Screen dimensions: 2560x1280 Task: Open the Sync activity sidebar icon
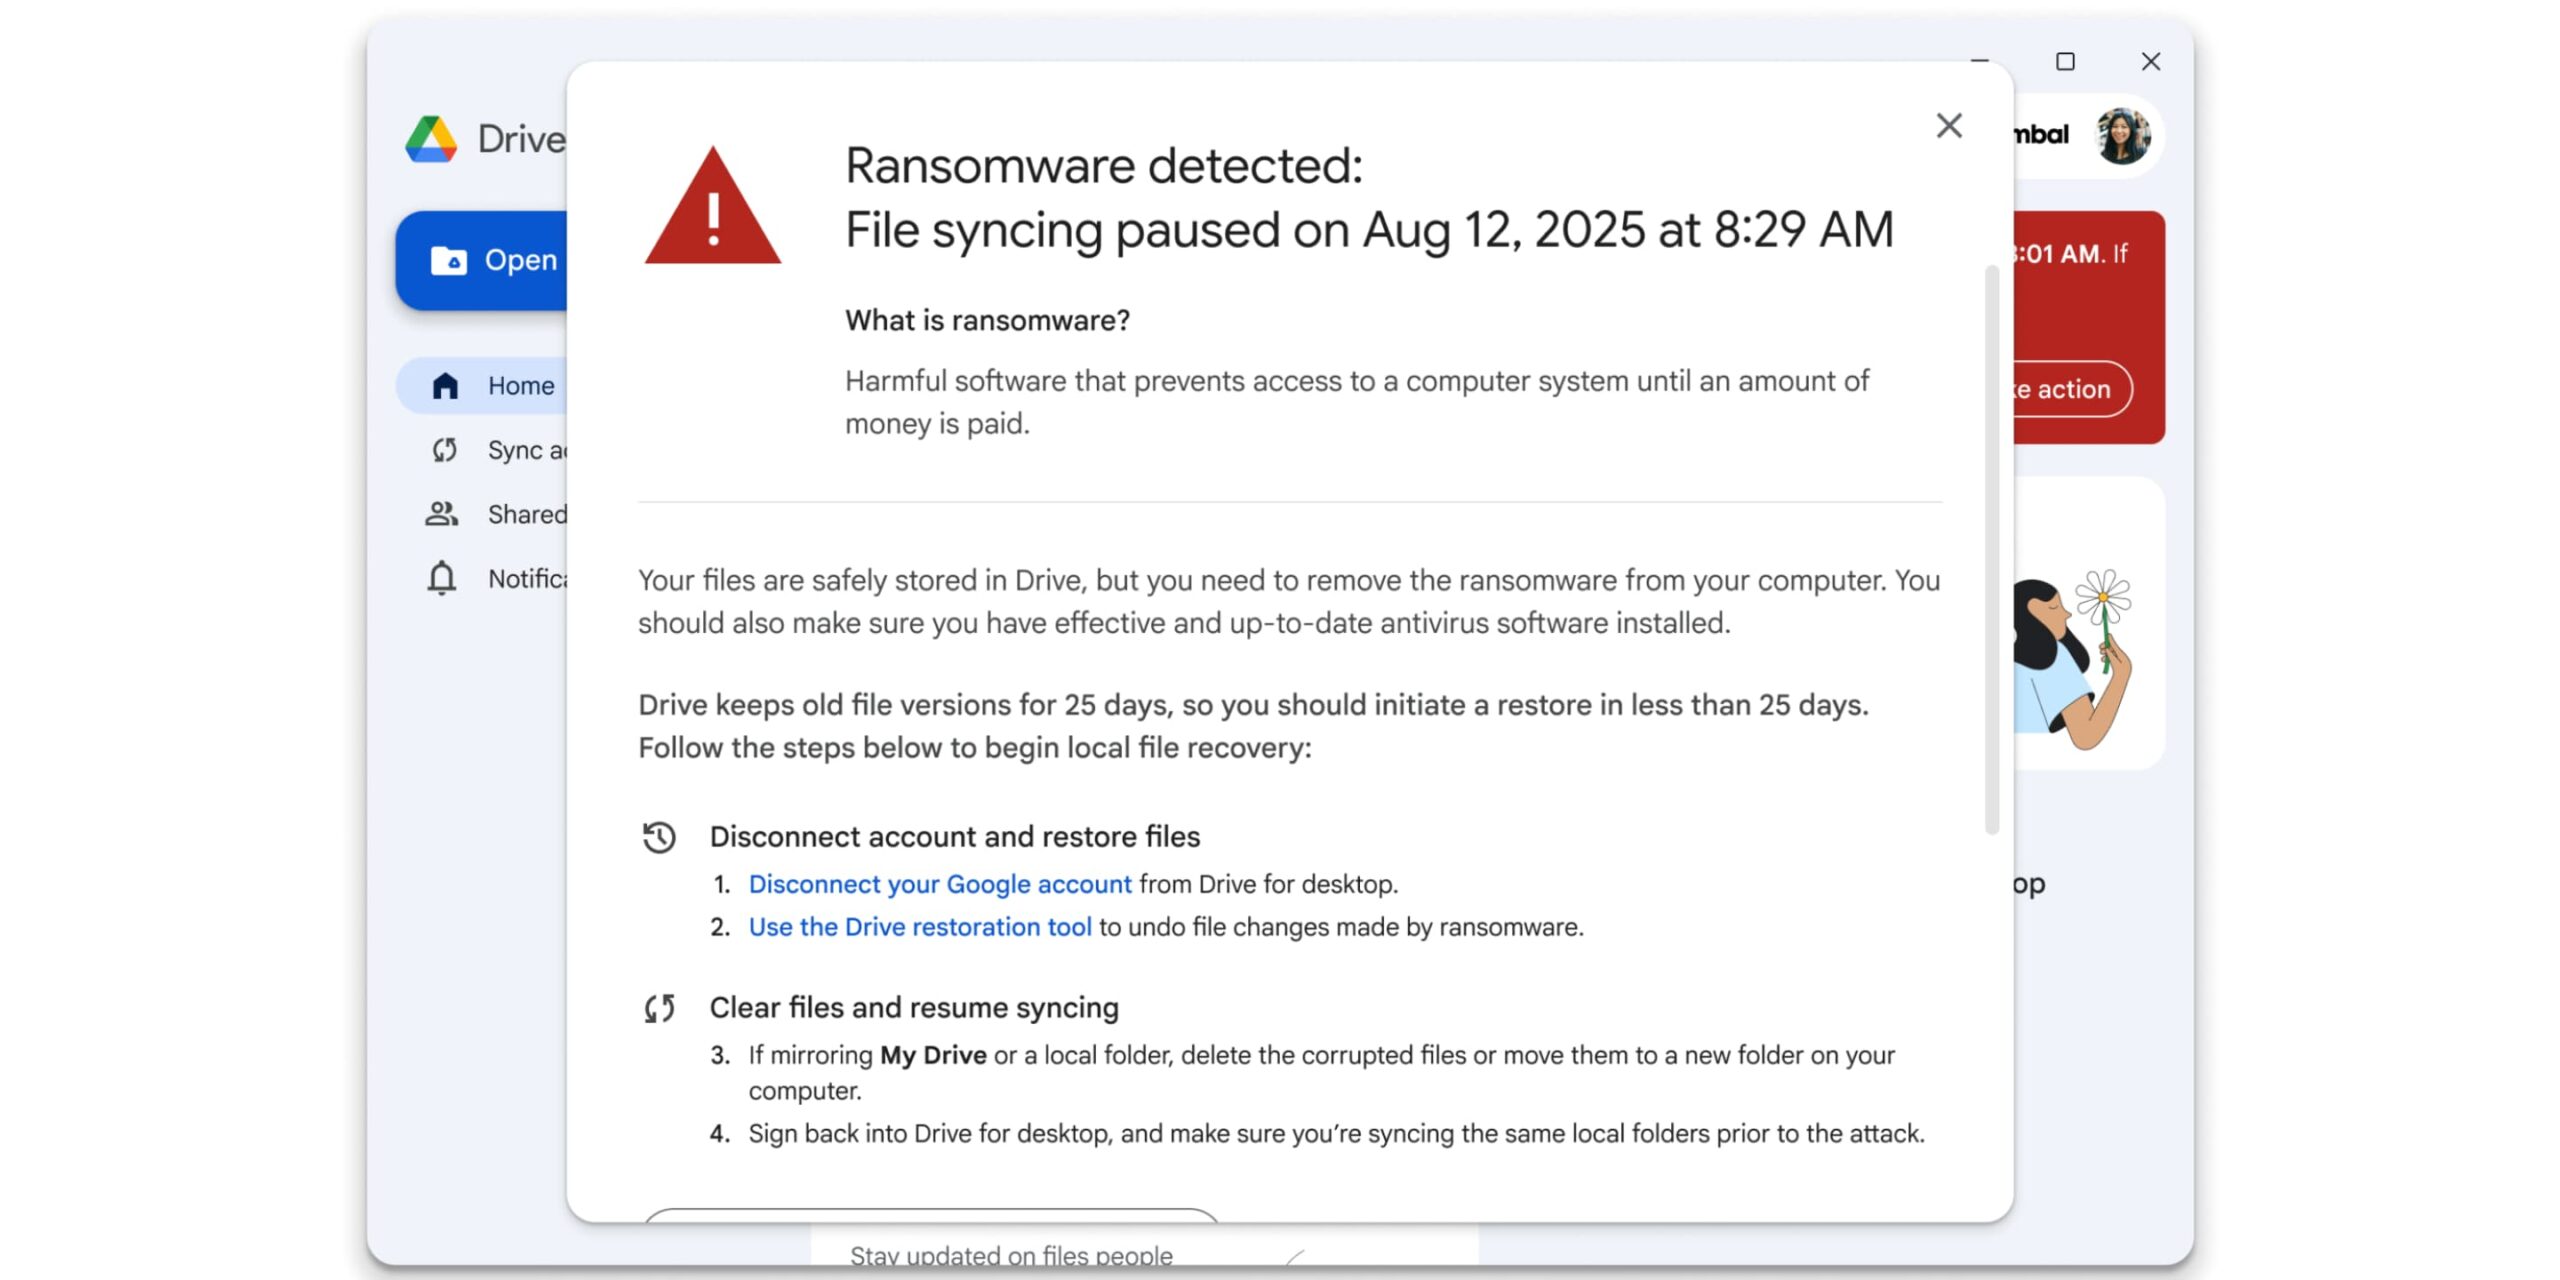pos(445,450)
